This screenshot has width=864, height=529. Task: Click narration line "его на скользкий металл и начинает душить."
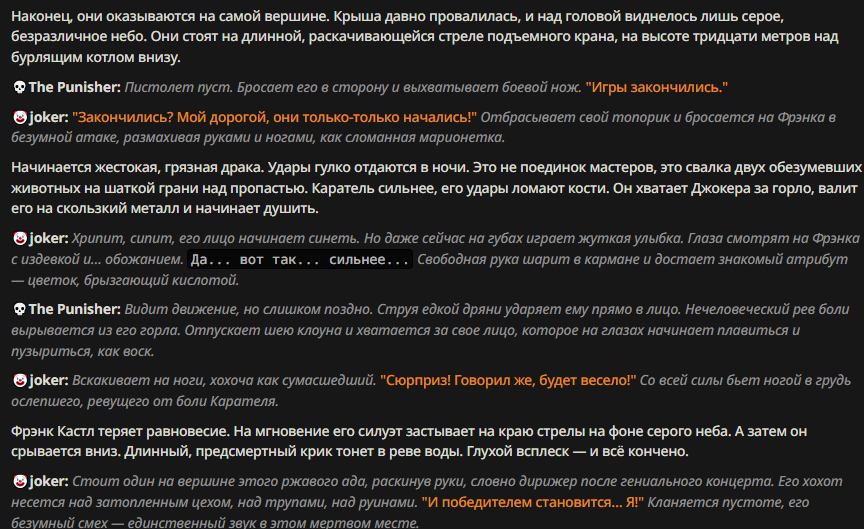point(165,208)
